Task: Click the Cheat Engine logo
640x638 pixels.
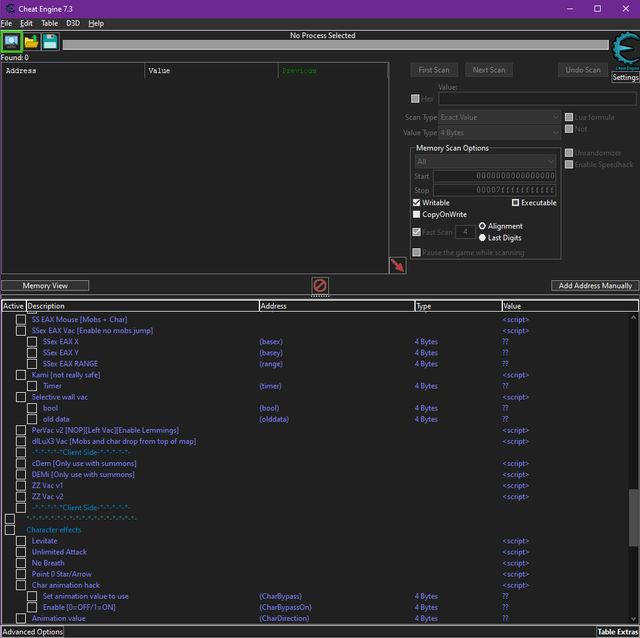Action: (626, 51)
